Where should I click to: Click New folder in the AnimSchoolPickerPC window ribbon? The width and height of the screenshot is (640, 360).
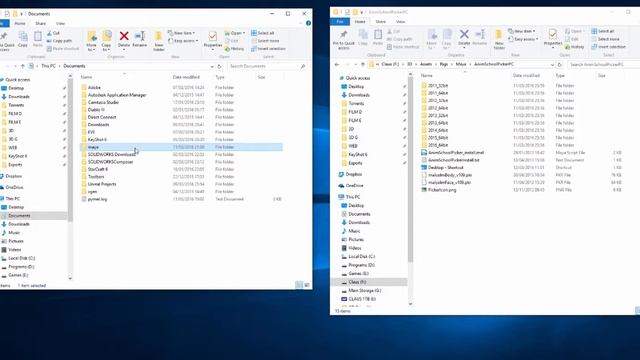(x=499, y=40)
